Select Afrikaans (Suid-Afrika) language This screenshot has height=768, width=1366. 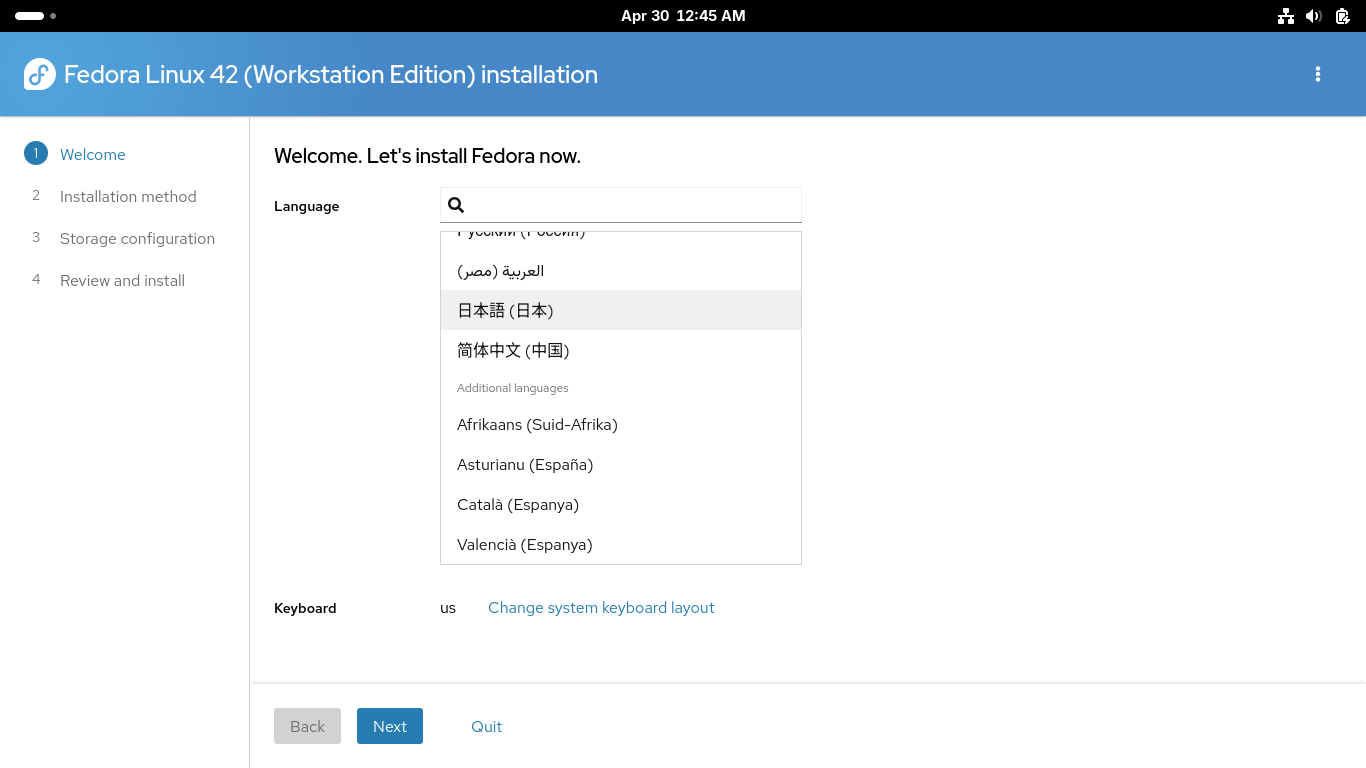click(x=537, y=424)
